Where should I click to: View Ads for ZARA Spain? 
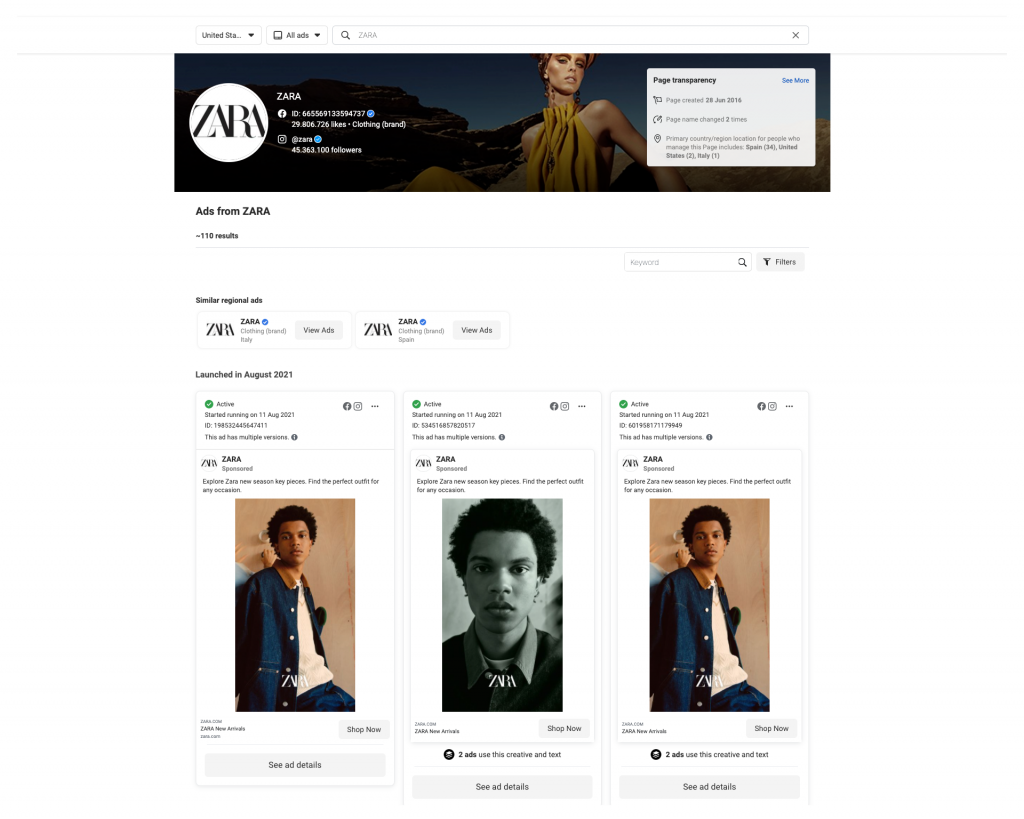477,330
